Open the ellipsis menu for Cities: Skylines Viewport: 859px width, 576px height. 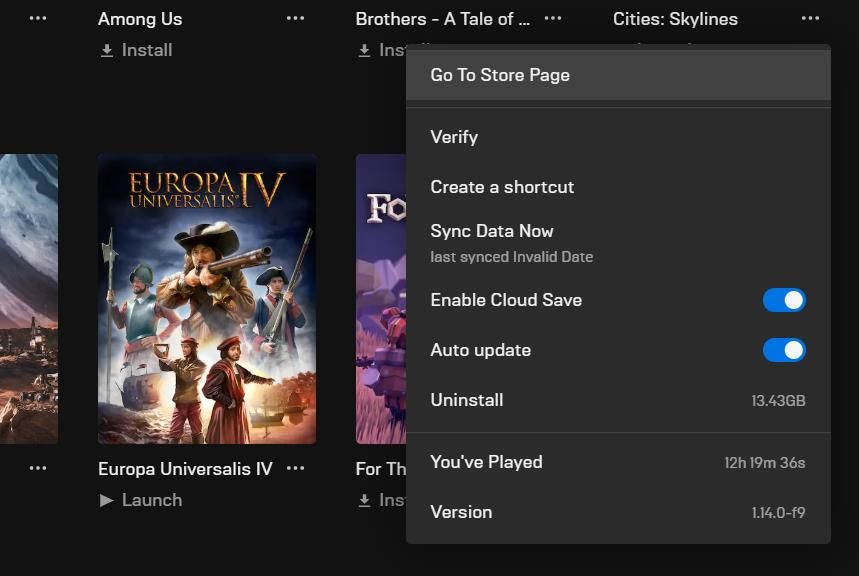tap(812, 18)
